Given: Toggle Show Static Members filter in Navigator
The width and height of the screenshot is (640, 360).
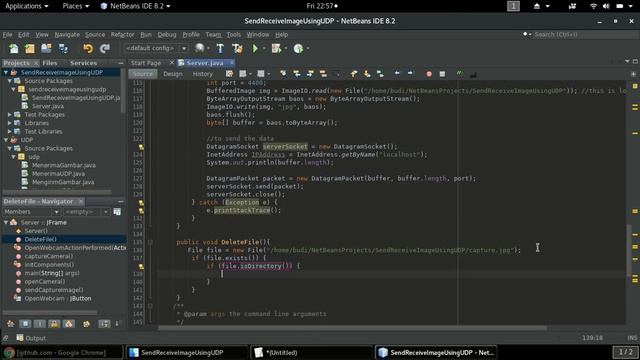Looking at the screenshot, I should (x=40, y=324).
